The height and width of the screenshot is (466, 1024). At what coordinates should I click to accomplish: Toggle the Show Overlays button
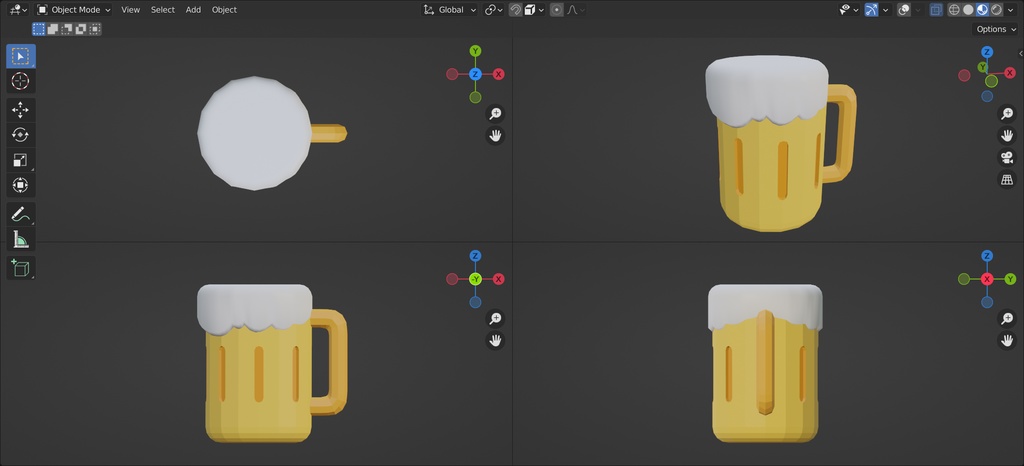coord(904,10)
